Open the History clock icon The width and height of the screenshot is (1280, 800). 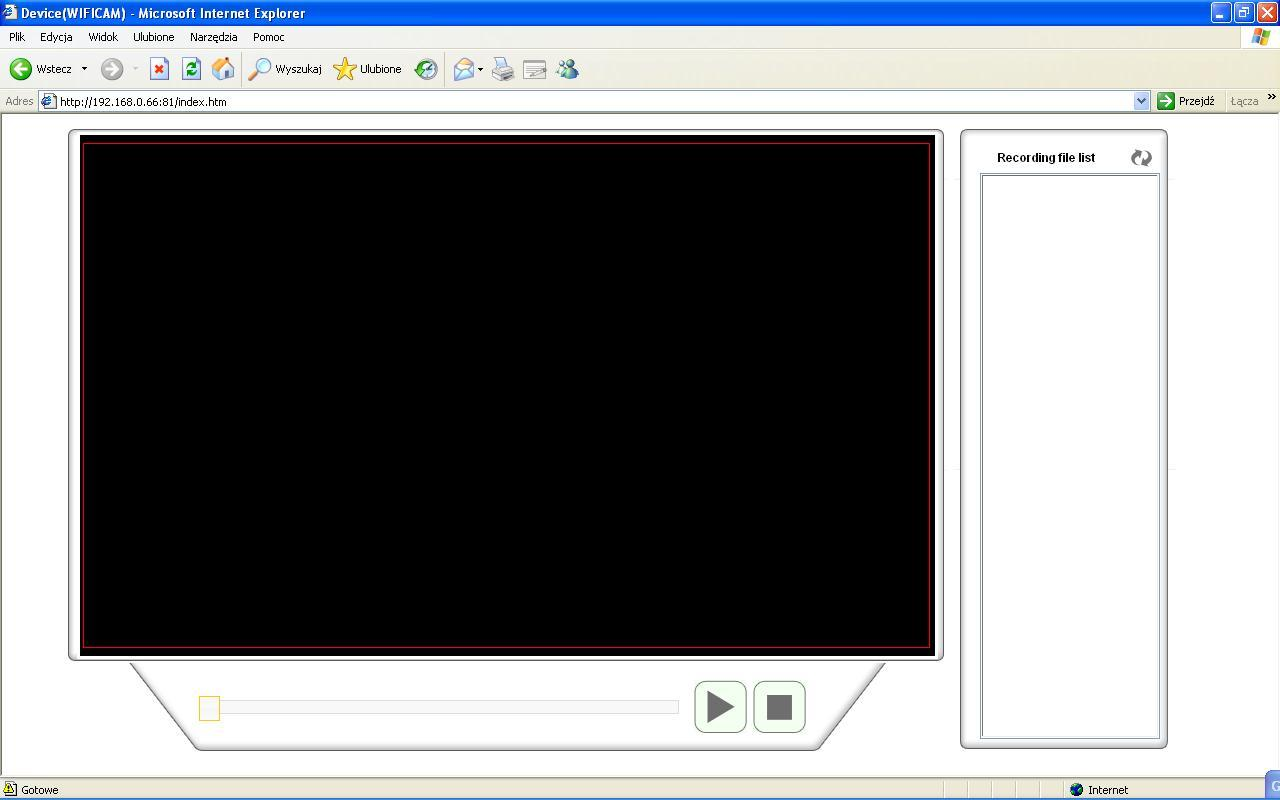click(426, 69)
